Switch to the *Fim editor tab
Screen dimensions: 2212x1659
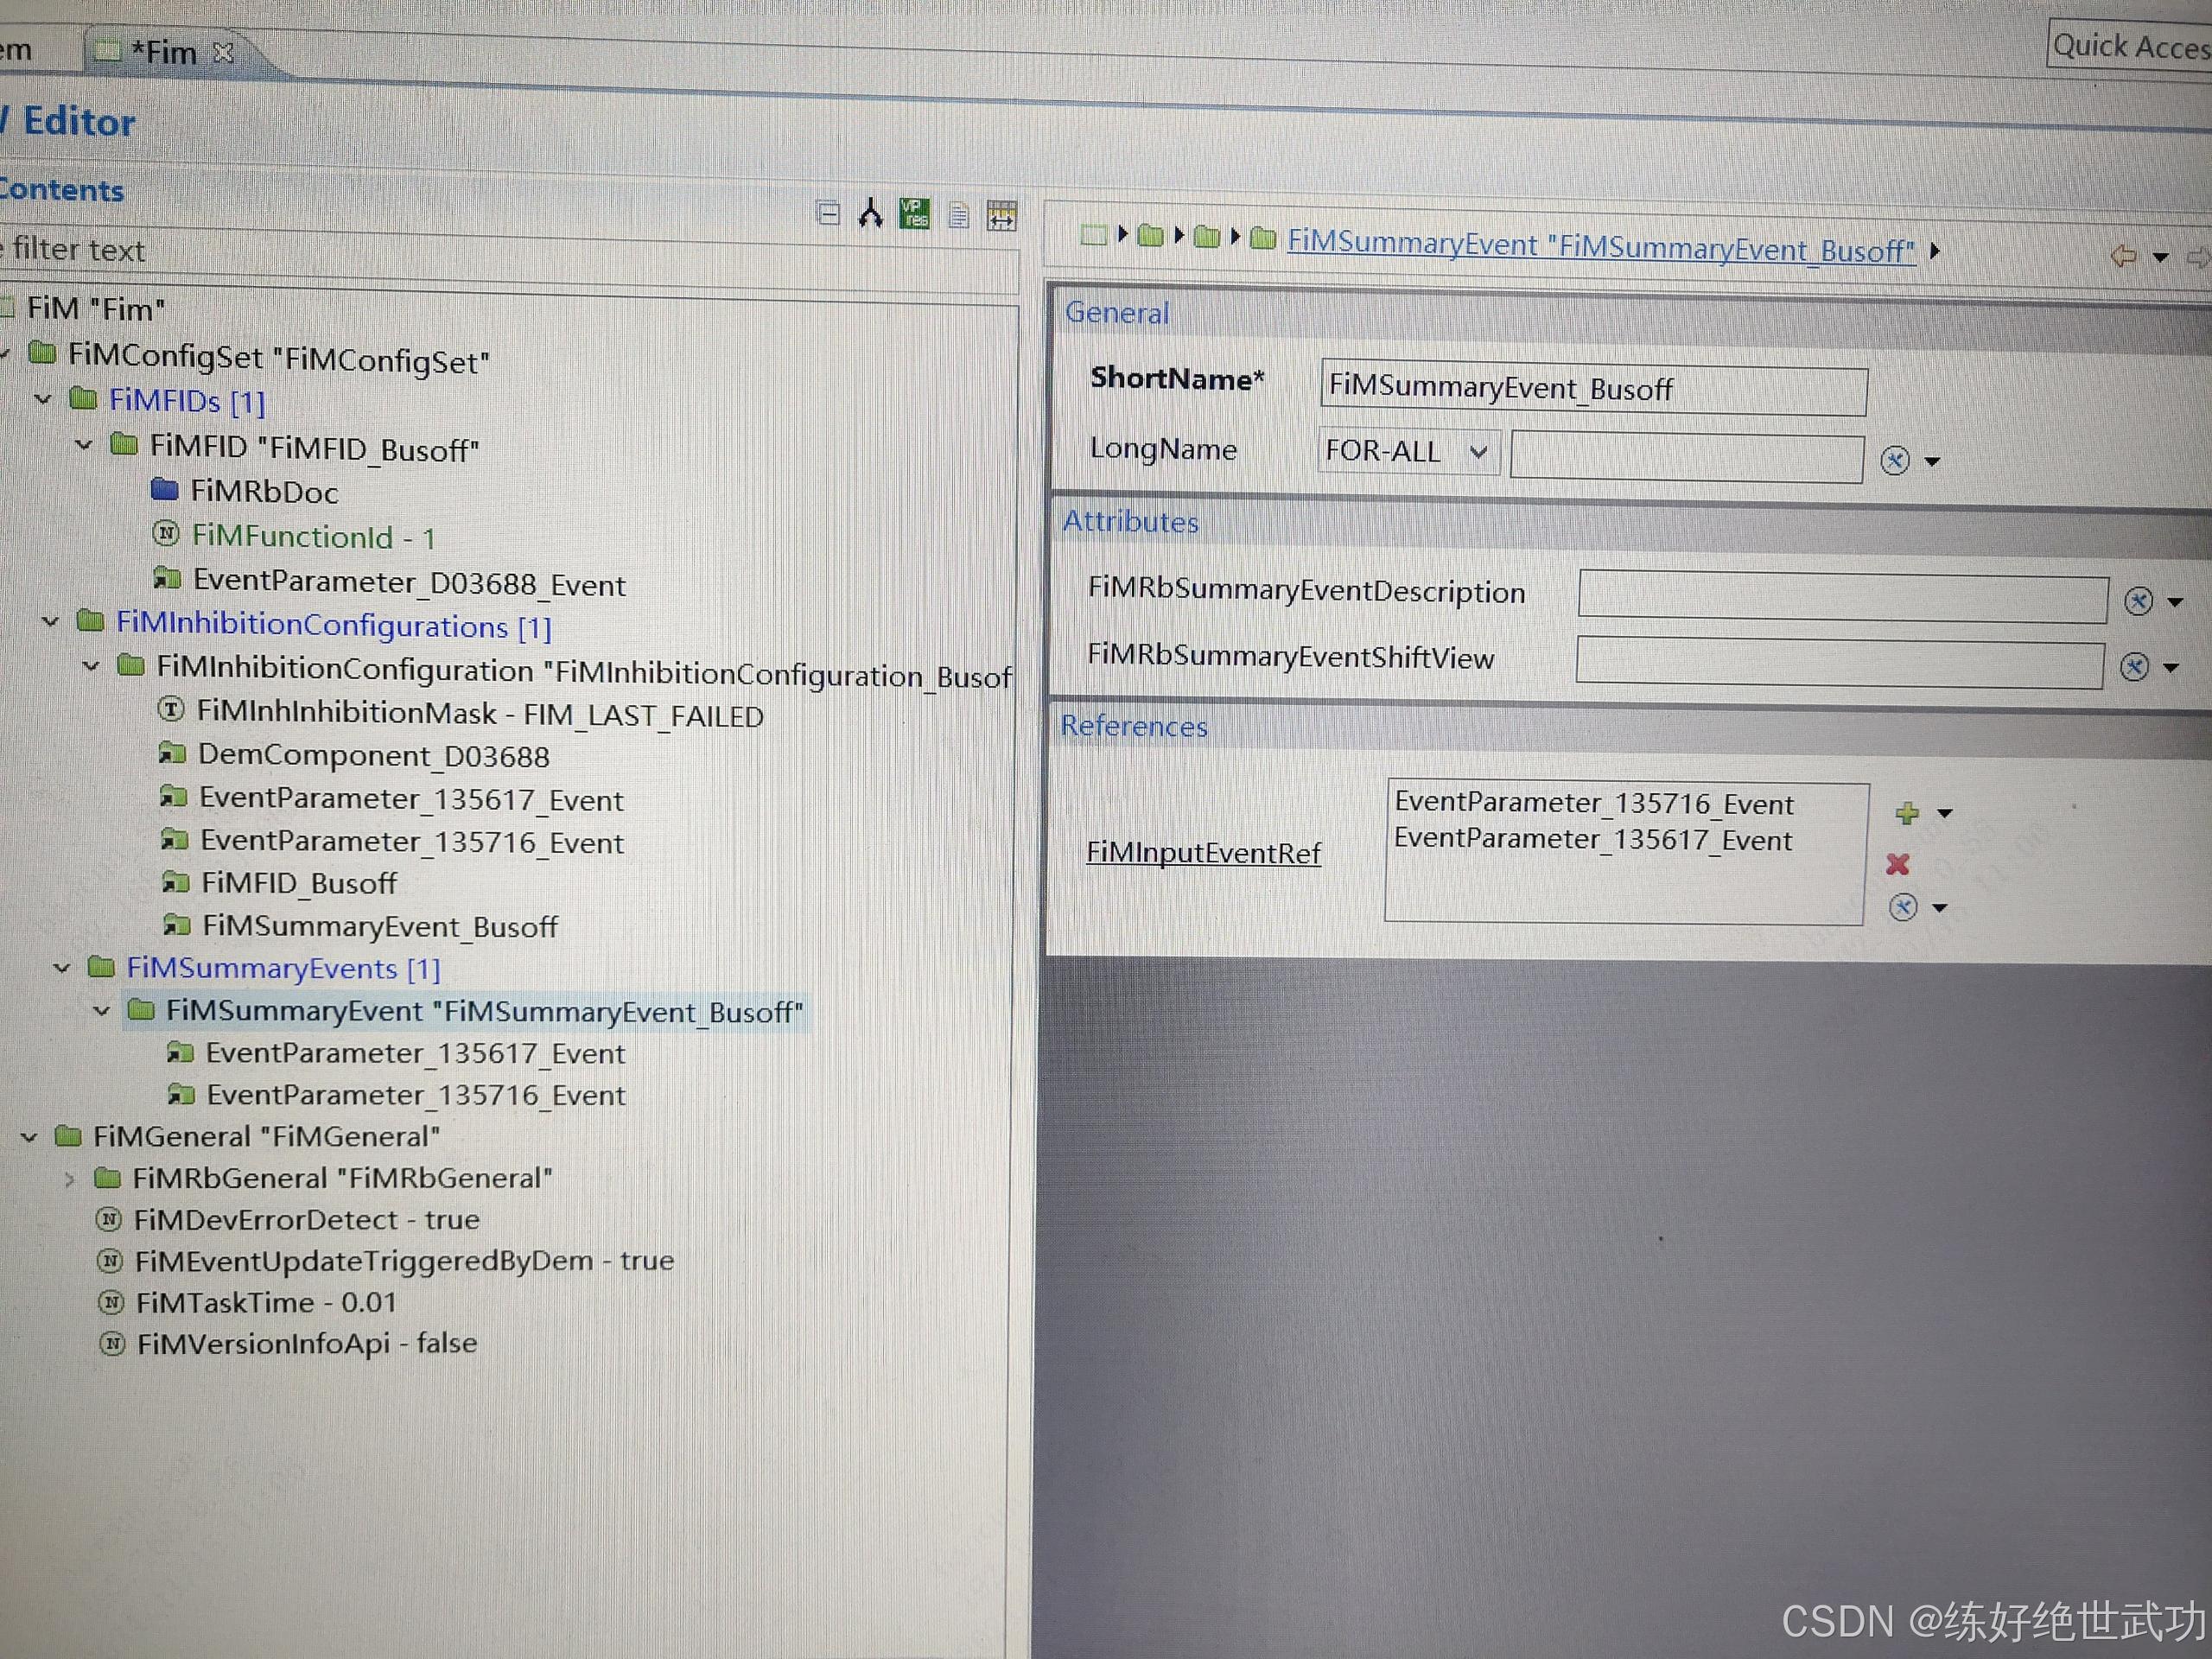[x=163, y=52]
